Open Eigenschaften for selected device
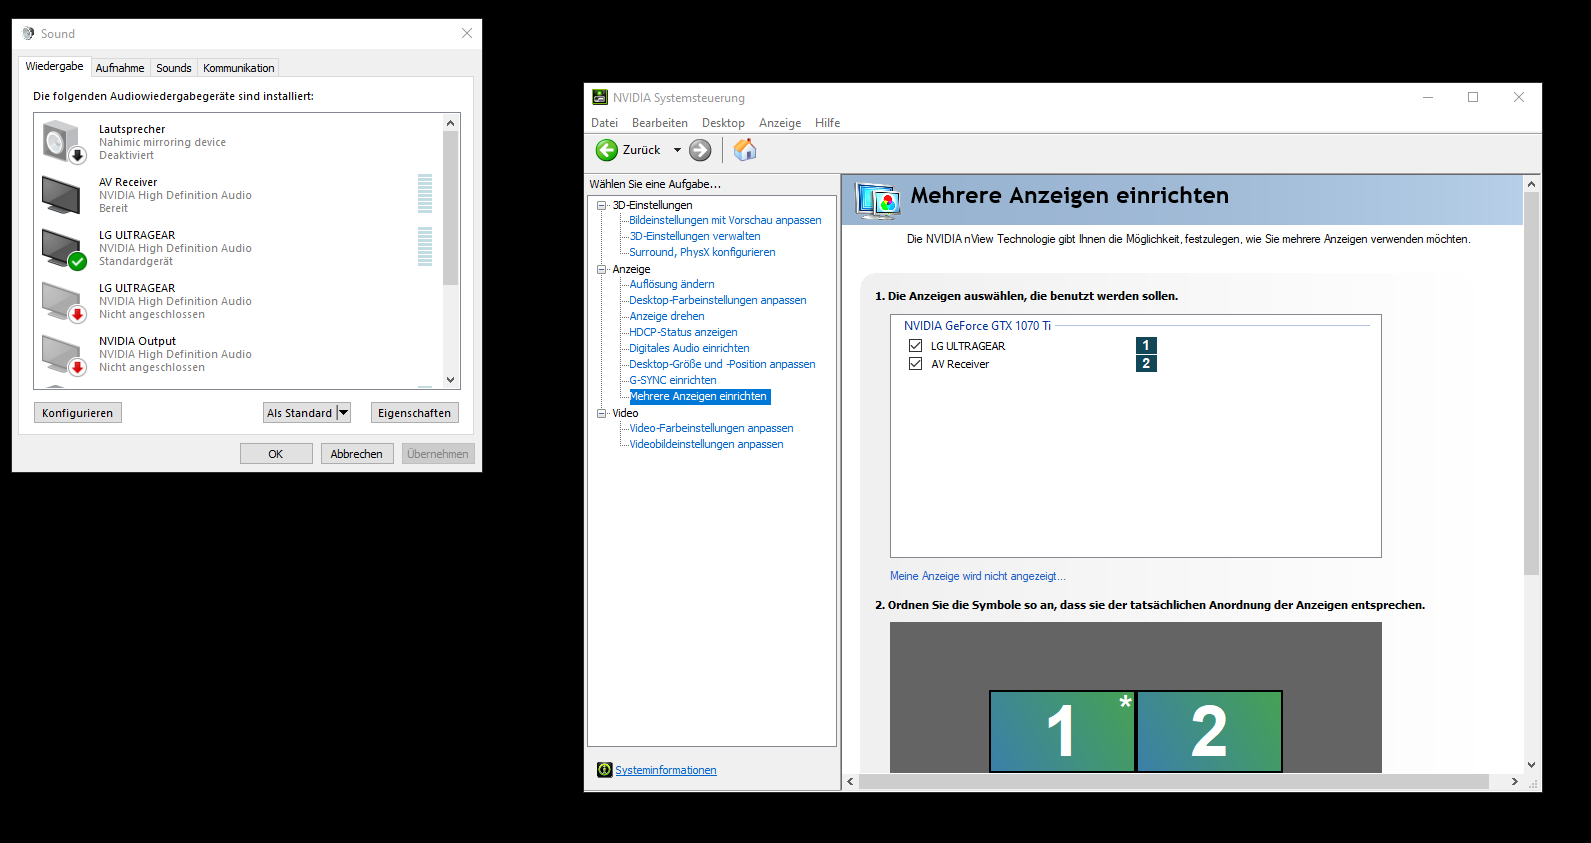The width and height of the screenshot is (1591, 843). pyautogui.click(x=415, y=412)
